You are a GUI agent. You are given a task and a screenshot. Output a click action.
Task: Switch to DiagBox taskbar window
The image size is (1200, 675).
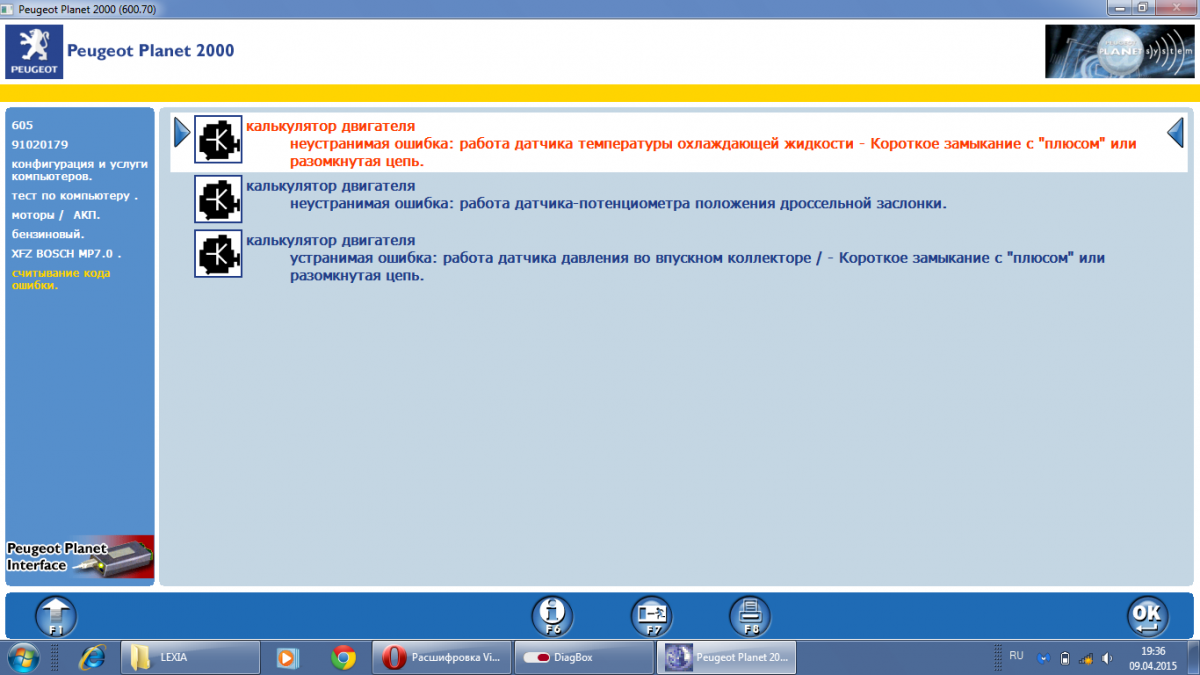pyautogui.click(x=585, y=657)
